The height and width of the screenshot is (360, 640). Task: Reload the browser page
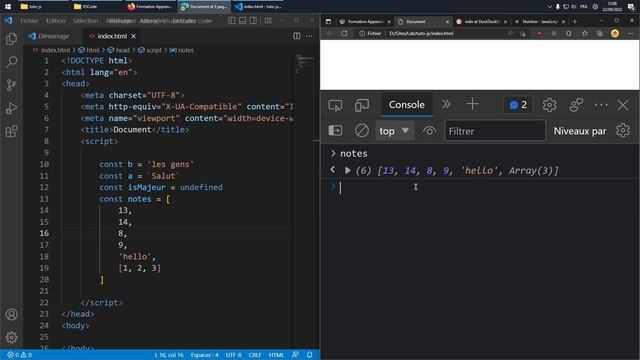[344, 33]
